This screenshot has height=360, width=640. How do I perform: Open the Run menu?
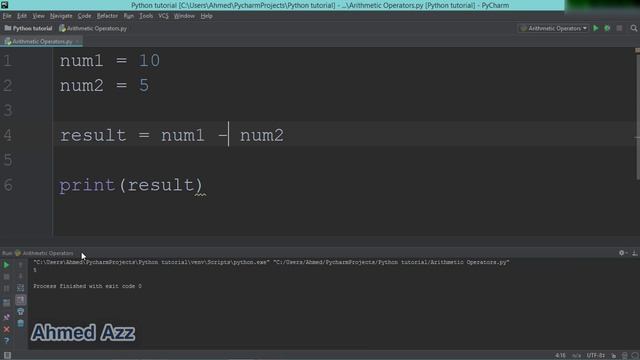point(129,16)
